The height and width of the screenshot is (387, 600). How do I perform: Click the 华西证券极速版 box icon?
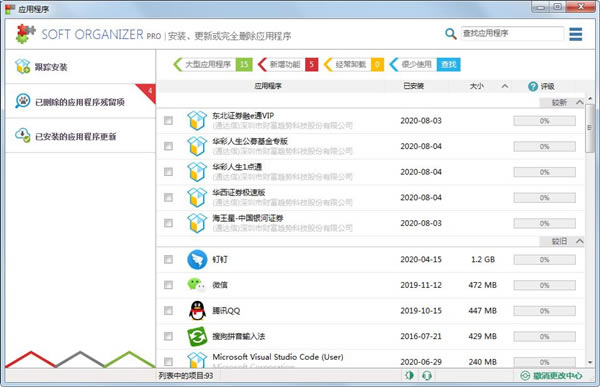(x=197, y=198)
